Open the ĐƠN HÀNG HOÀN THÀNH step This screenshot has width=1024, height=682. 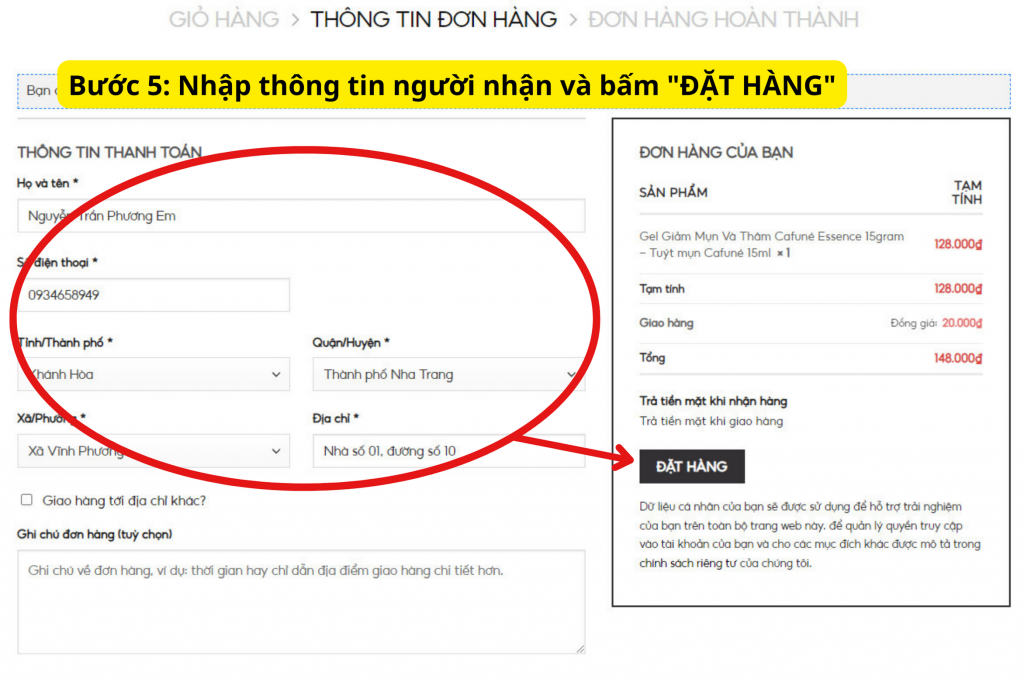tap(722, 19)
